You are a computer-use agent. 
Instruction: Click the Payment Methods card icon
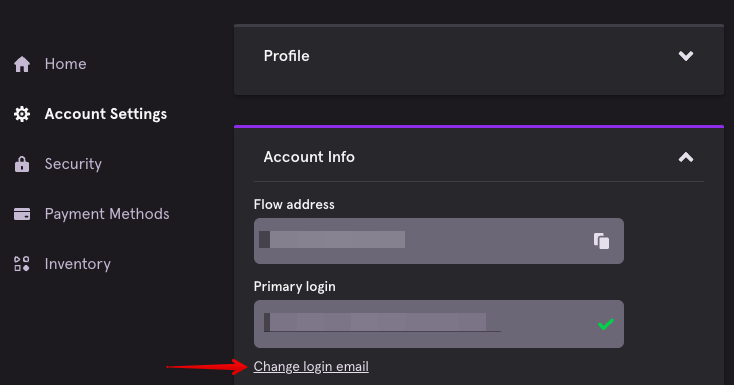(x=22, y=214)
